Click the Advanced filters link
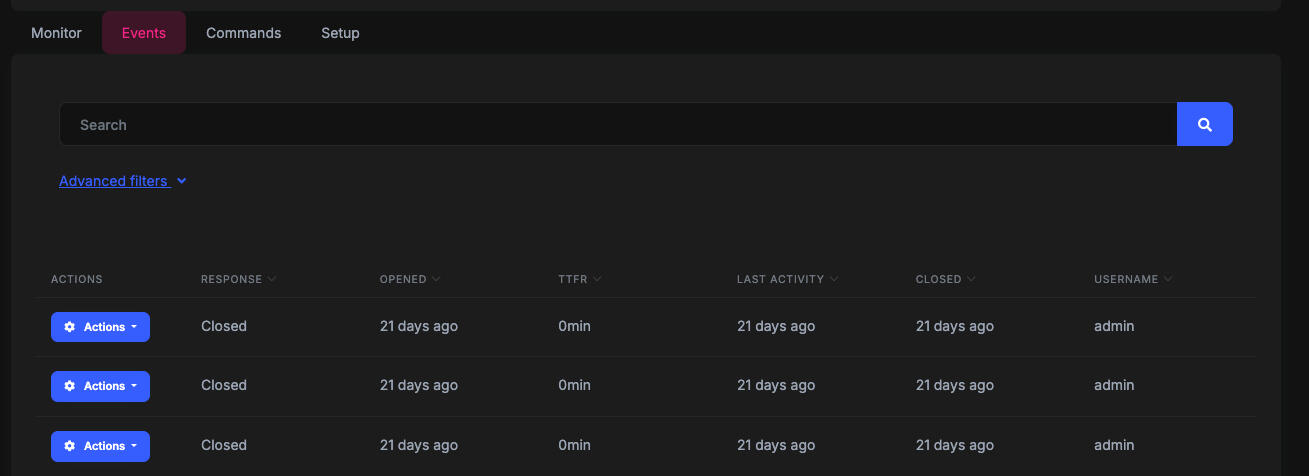This screenshot has width=1309, height=476. (113, 181)
